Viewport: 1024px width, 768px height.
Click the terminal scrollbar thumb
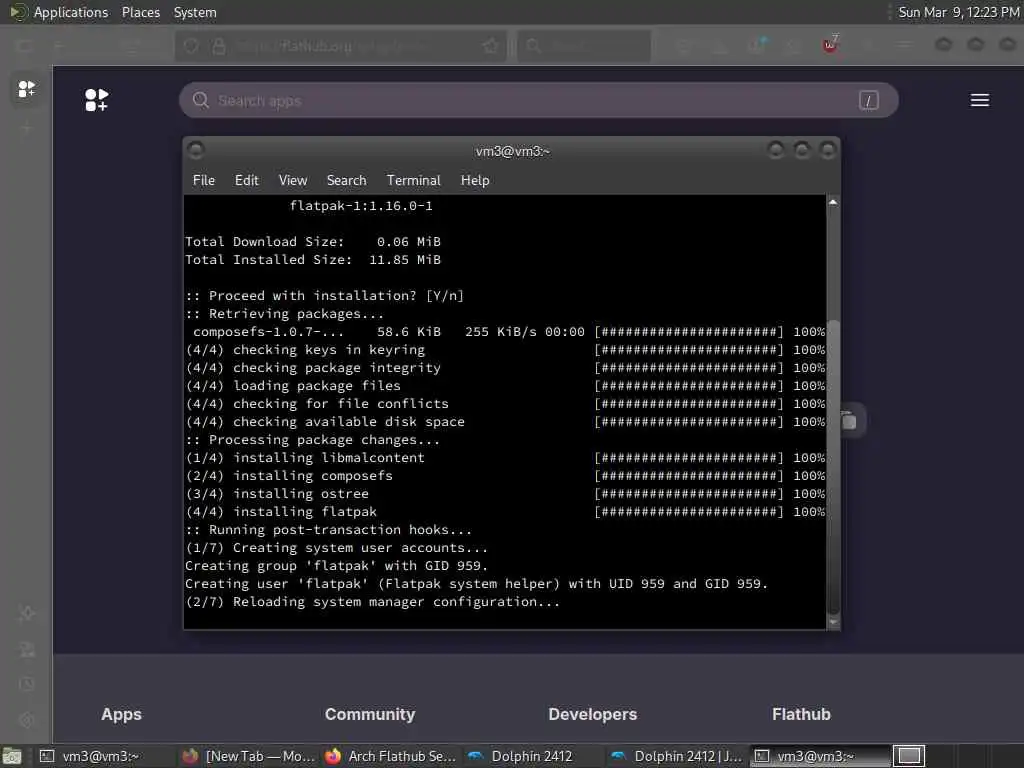[x=833, y=467]
